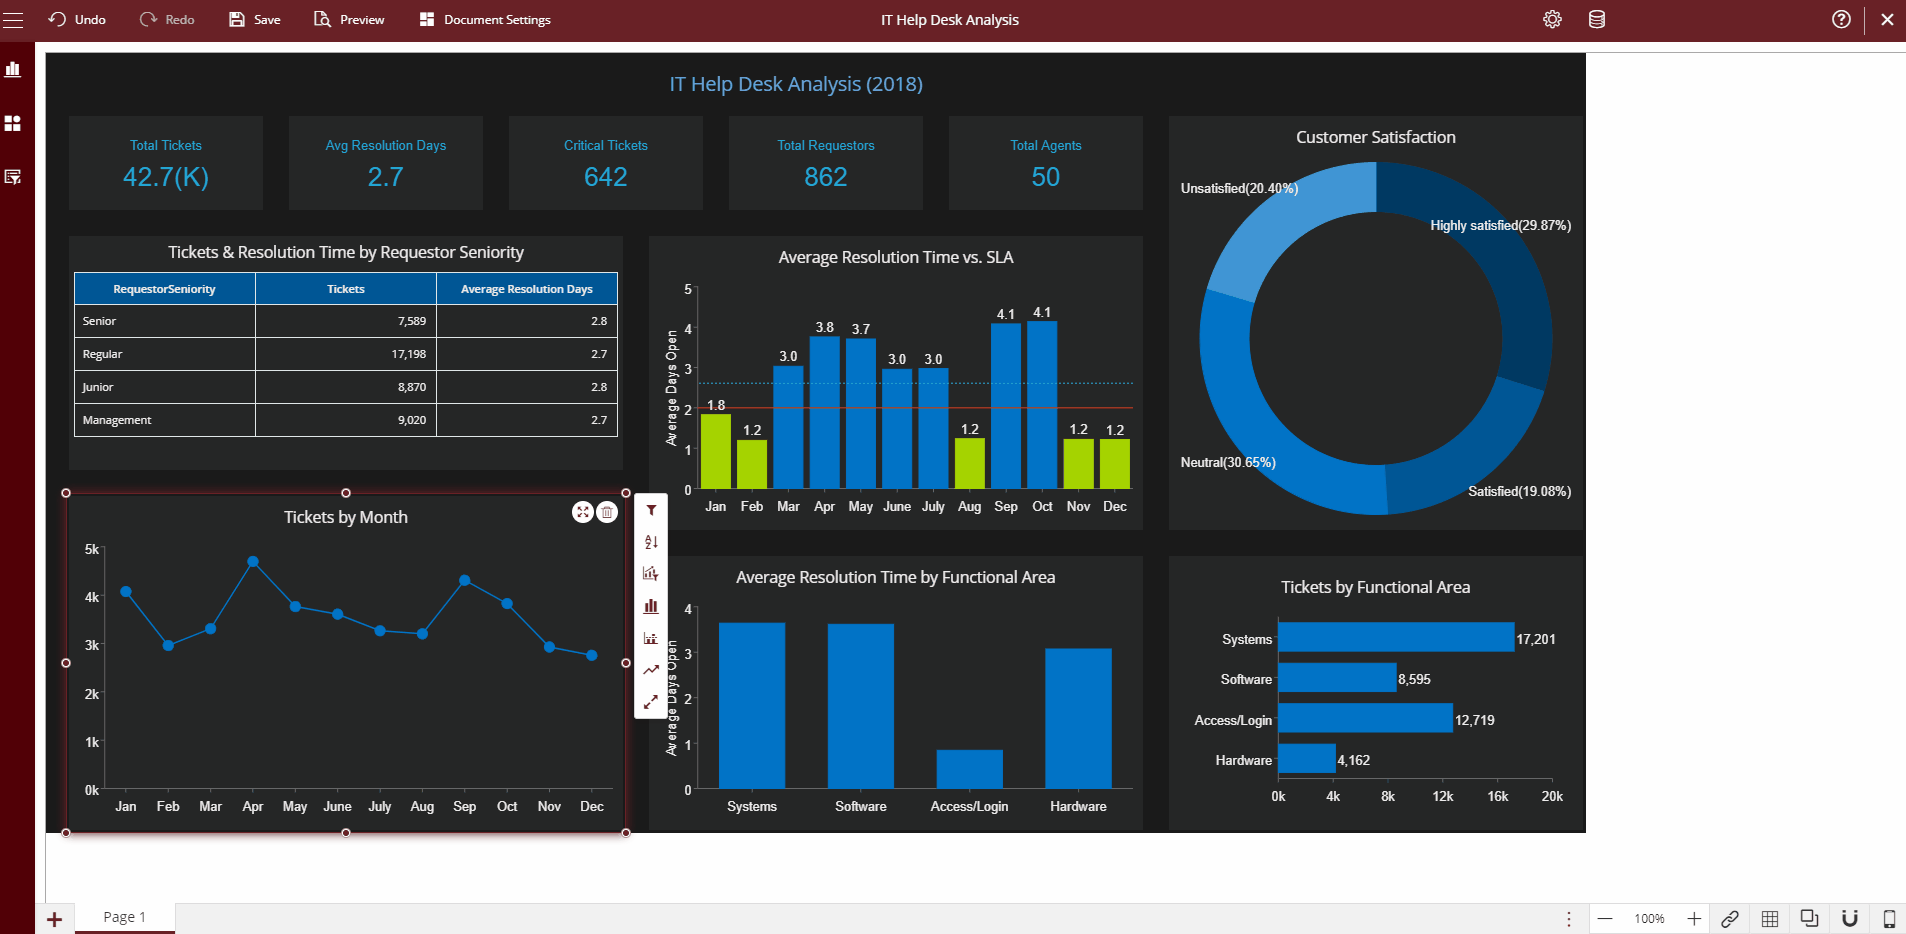Open the widgets panel in left sidebar
The width and height of the screenshot is (1906, 934).
coord(13,124)
